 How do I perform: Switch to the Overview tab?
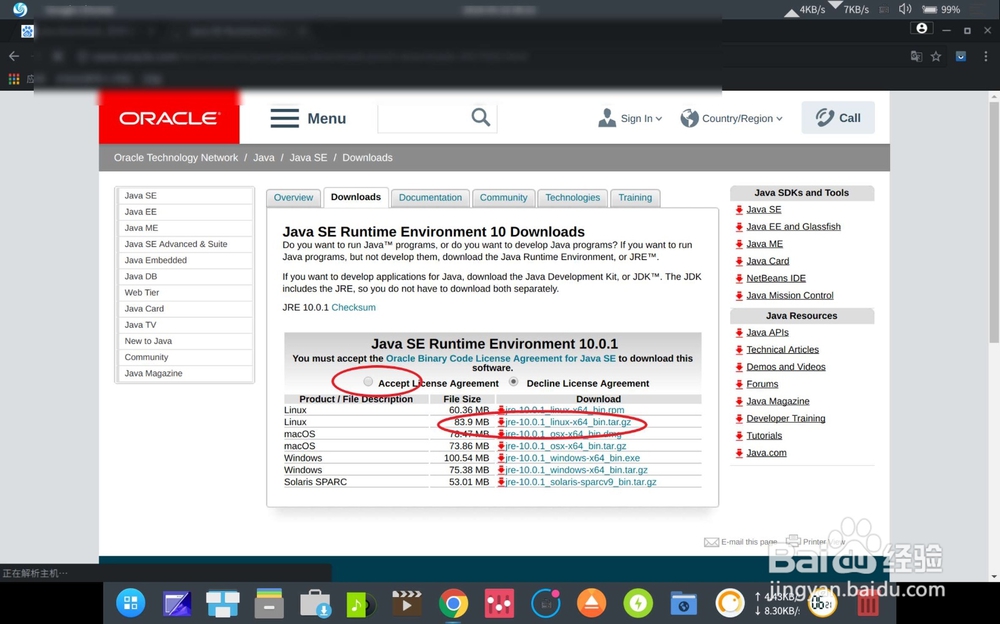pyautogui.click(x=293, y=198)
